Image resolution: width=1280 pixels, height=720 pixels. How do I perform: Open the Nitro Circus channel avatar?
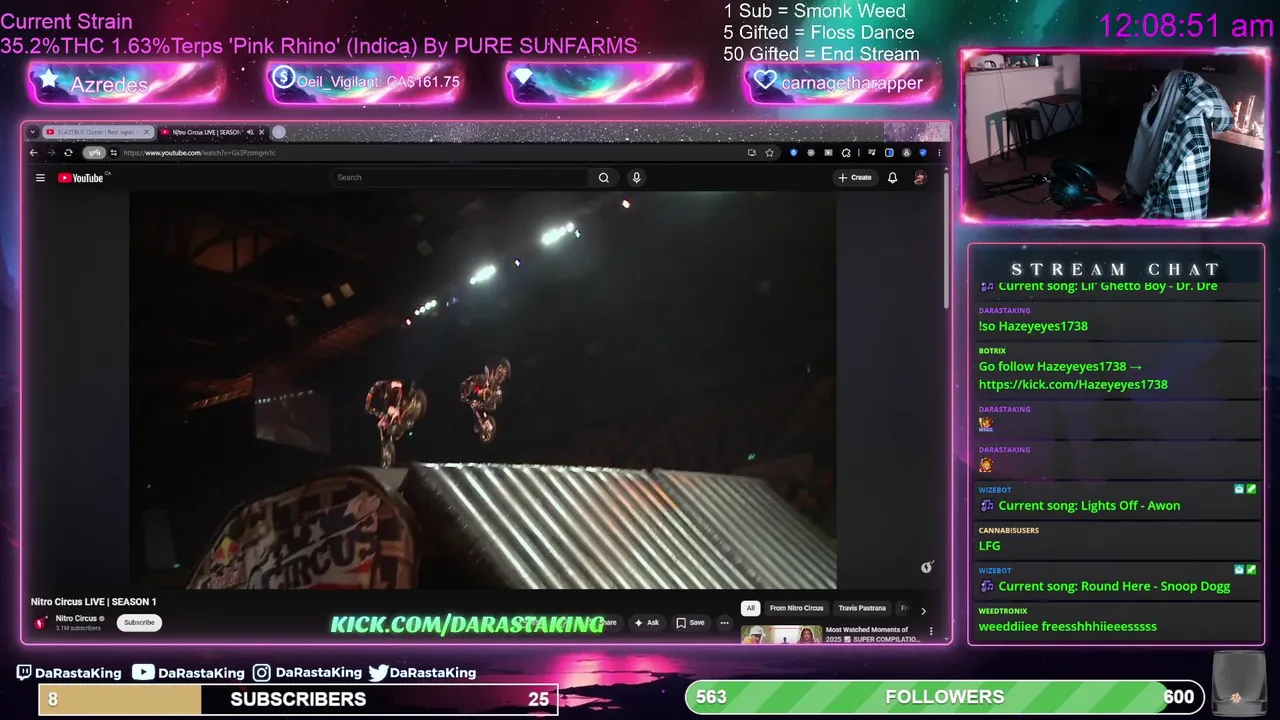pyautogui.click(x=41, y=622)
